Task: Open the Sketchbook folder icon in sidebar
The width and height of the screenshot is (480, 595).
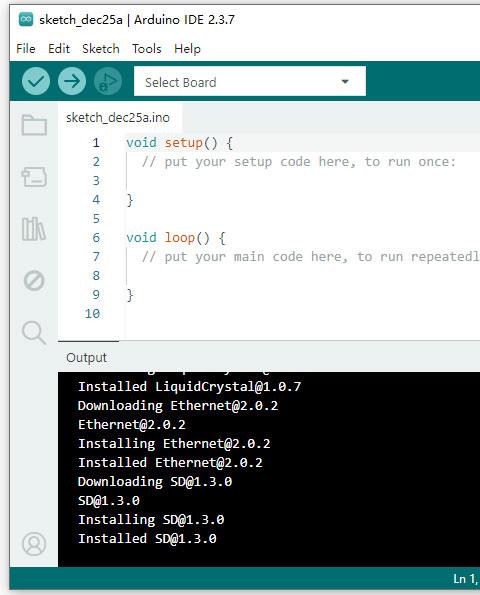Action: [x=34, y=124]
